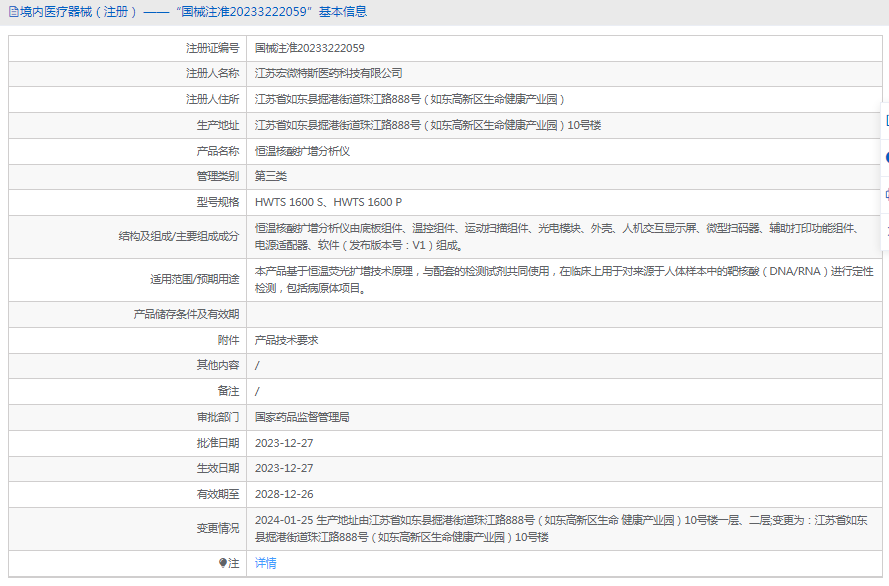Select the 批准日期 value 2023-12-27
The height and width of the screenshot is (586, 889).
(284, 443)
